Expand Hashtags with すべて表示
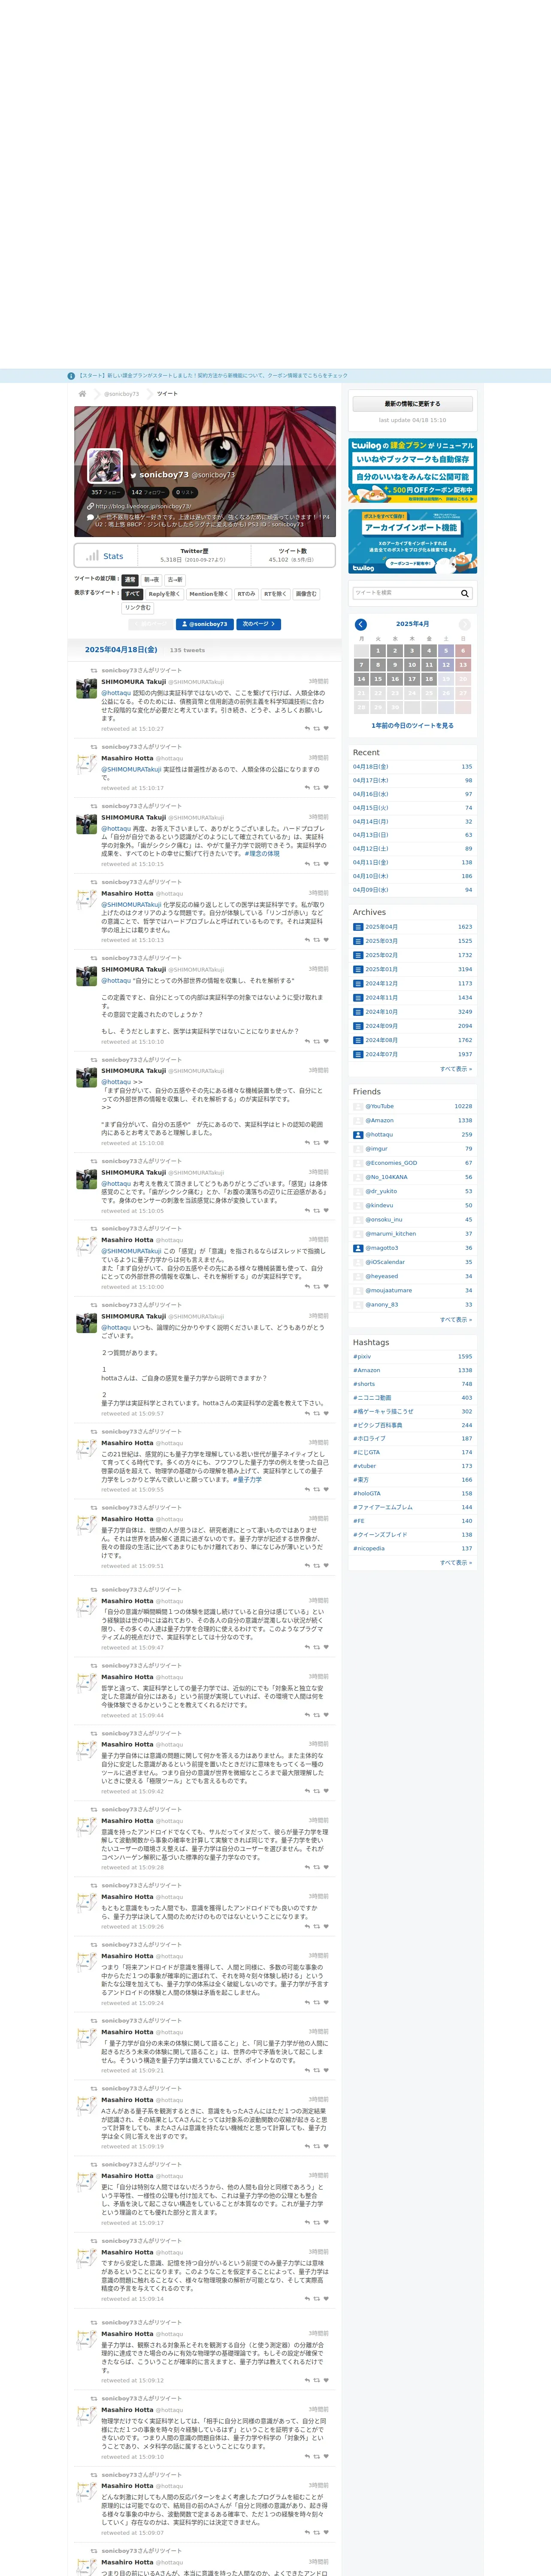This screenshot has width=551, height=2576. (456, 1563)
